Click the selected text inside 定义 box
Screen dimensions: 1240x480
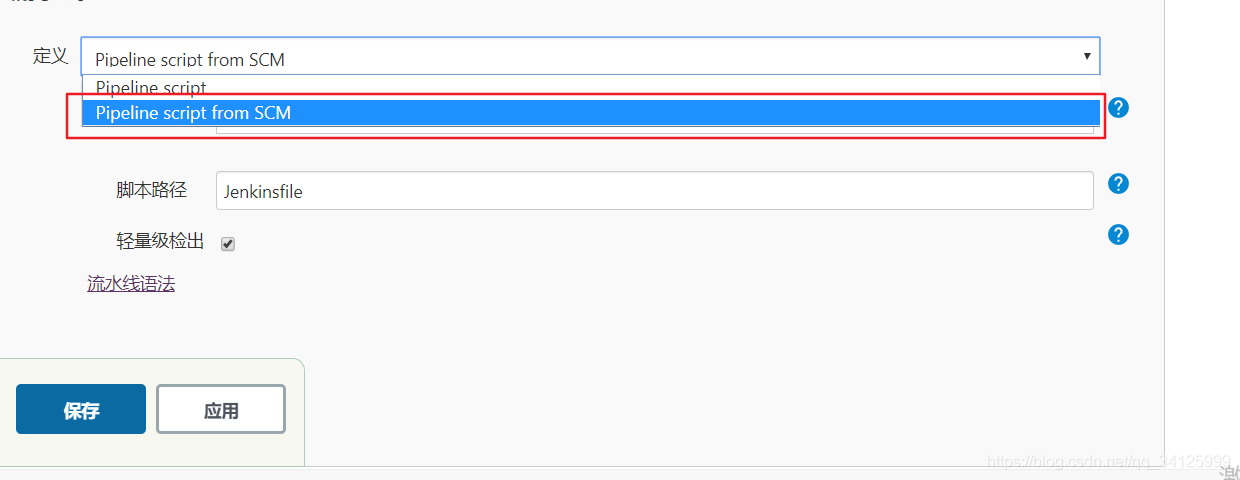point(190,59)
